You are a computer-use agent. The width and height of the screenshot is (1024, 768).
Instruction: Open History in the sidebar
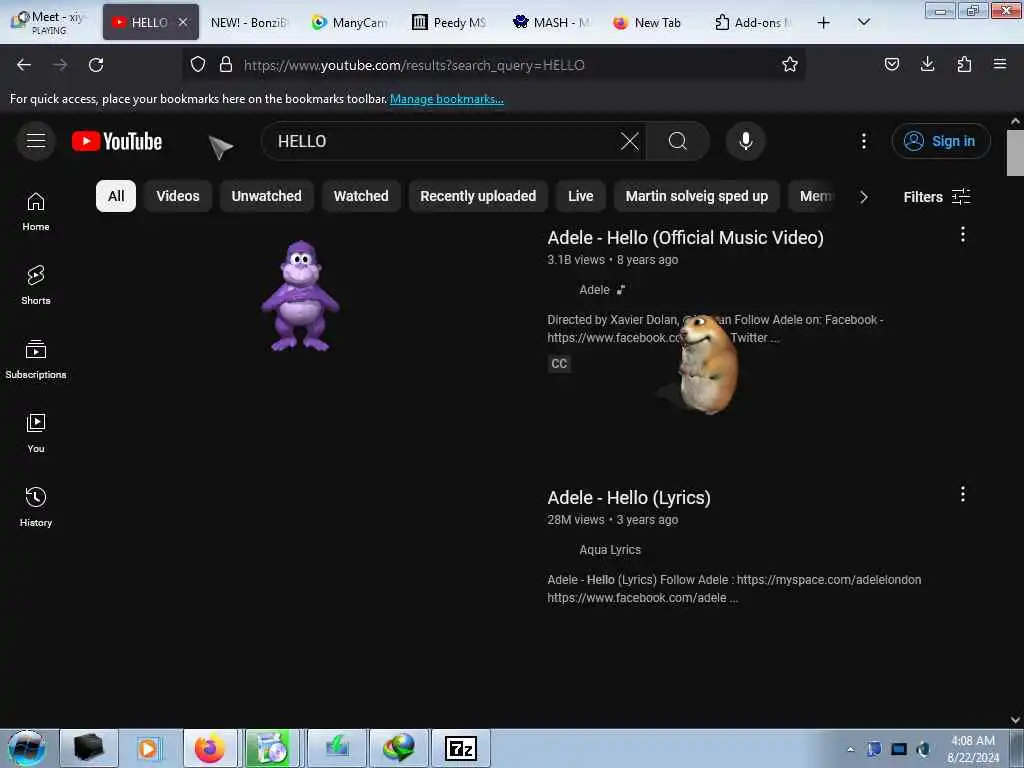[36, 507]
